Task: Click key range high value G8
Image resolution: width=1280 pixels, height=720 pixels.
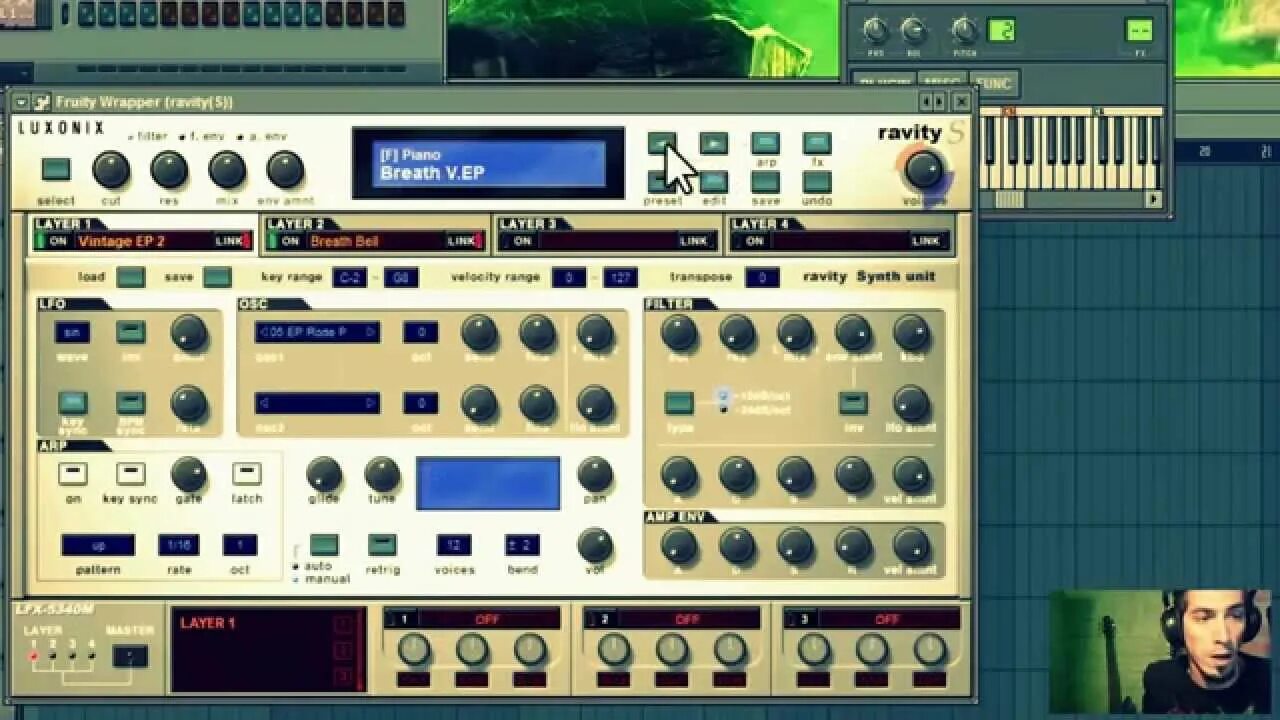Action: coord(401,277)
